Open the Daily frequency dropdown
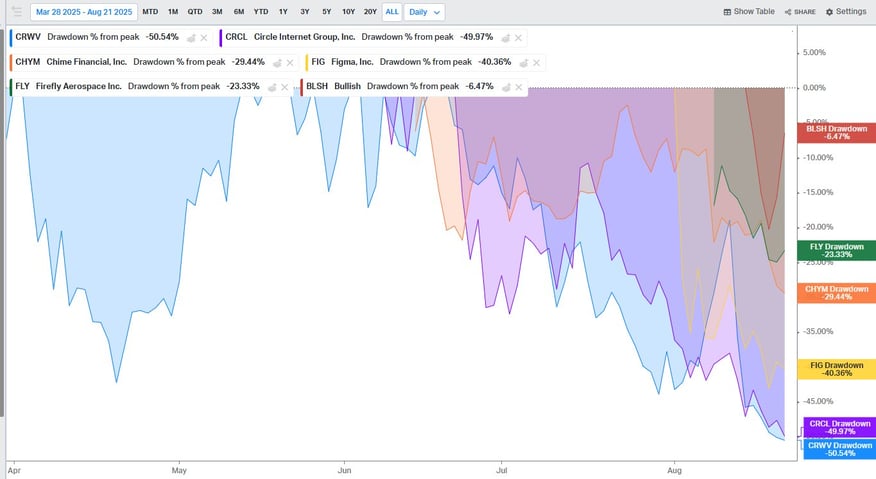This screenshot has width=876, height=479. pos(424,12)
